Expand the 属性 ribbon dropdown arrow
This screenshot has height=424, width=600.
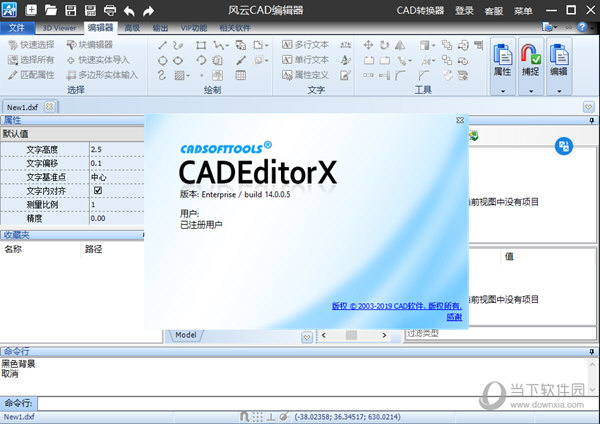(x=503, y=91)
